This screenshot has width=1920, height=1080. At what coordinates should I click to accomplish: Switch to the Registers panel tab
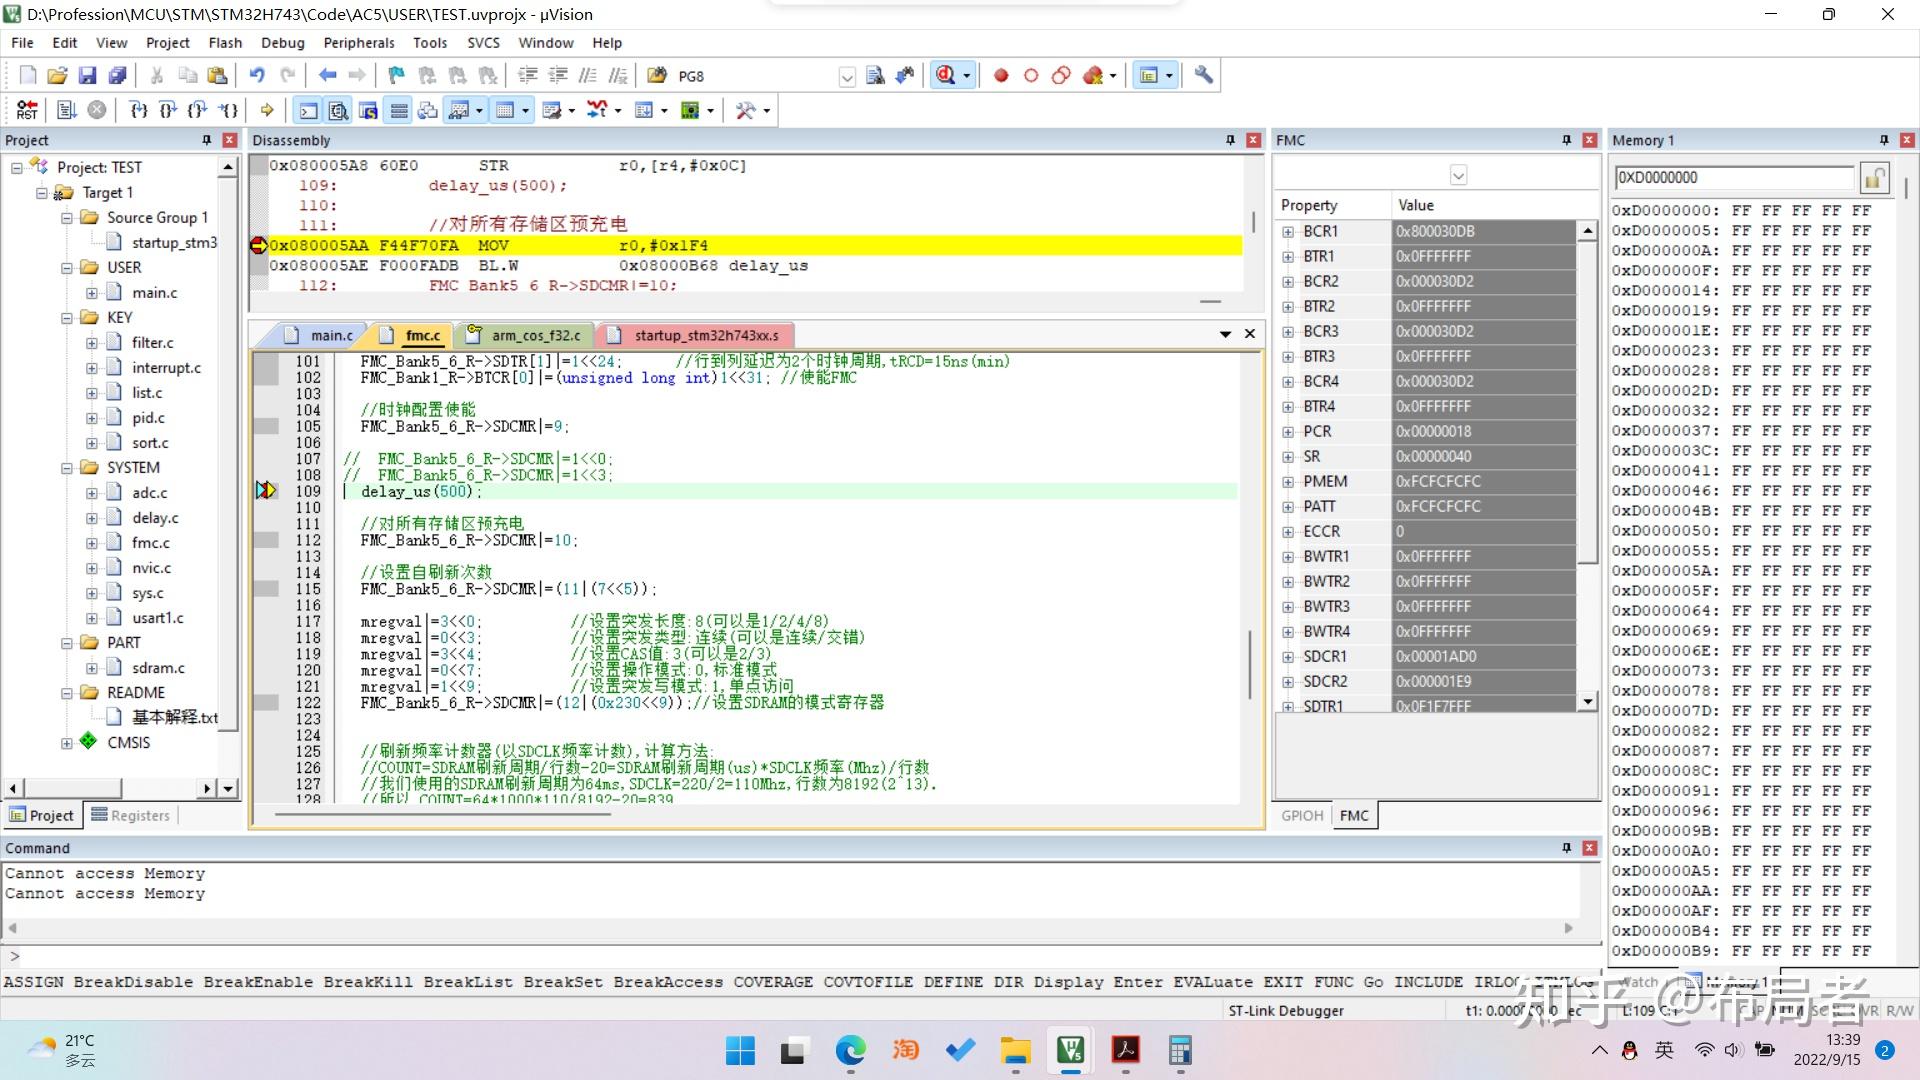click(x=131, y=815)
